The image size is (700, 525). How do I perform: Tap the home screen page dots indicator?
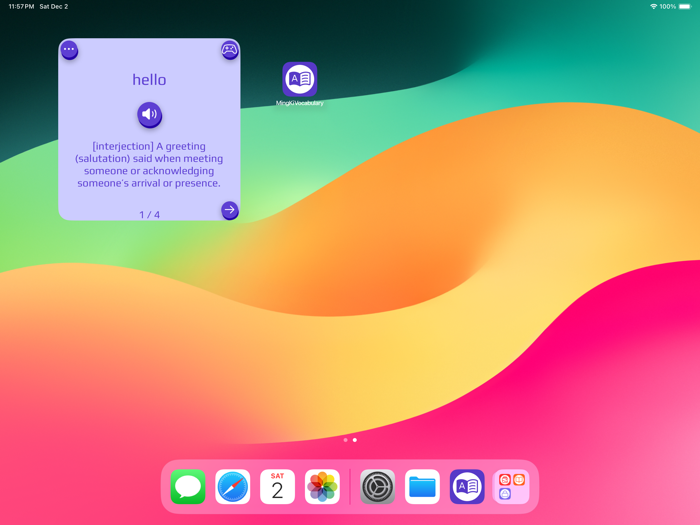350,440
